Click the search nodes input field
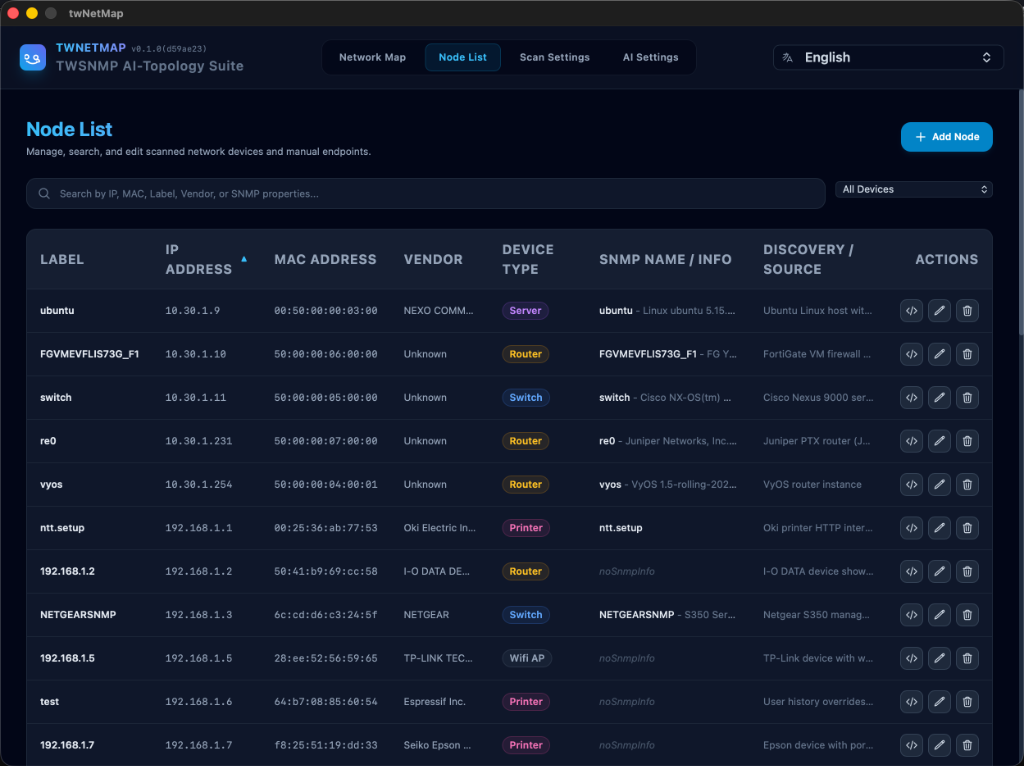This screenshot has width=1024, height=766. pyautogui.click(x=426, y=194)
